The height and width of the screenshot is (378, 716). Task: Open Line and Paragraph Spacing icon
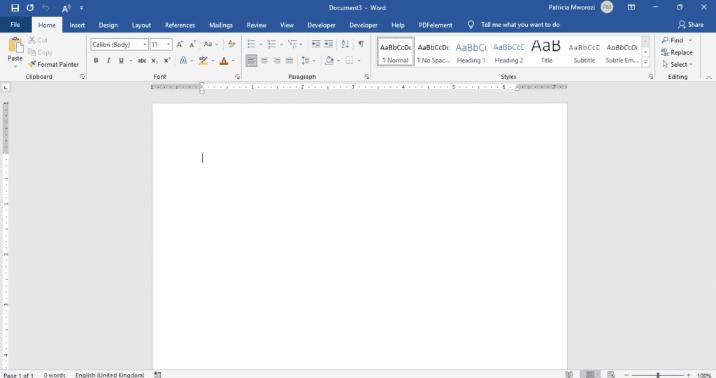(x=305, y=60)
